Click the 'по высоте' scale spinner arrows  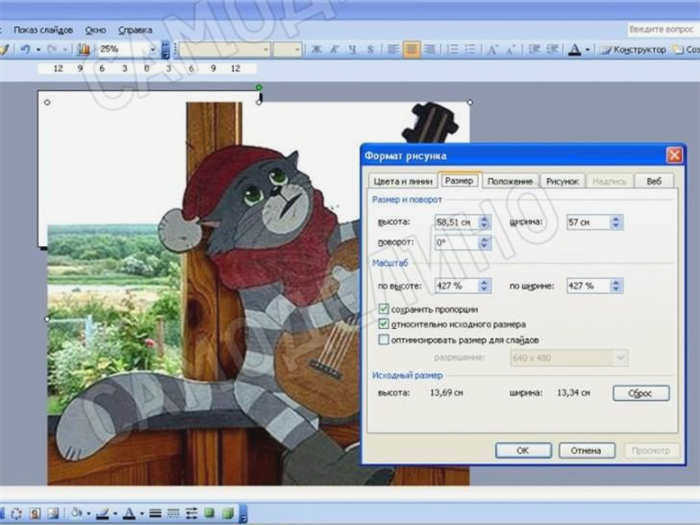(485, 286)
